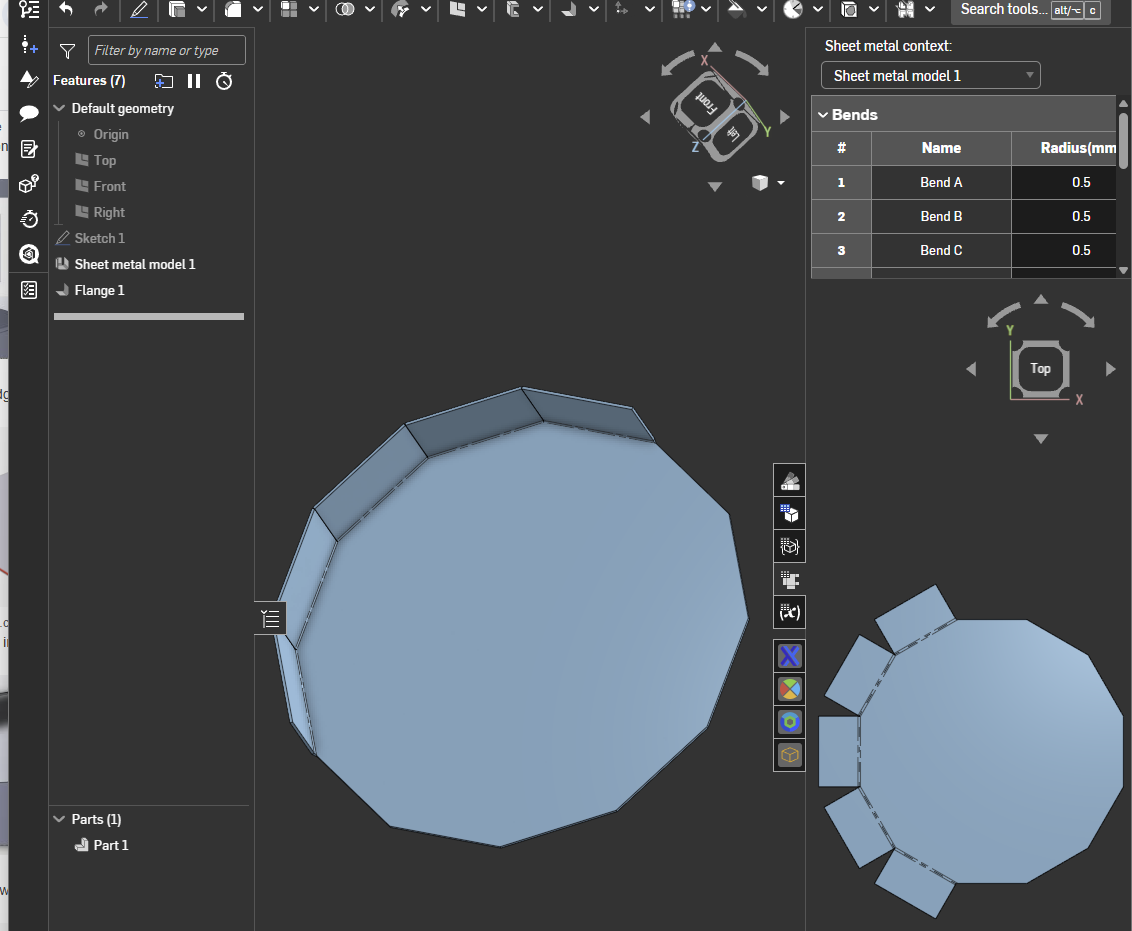1132x931 pixels.
Task: Collapse the Default geometry tree group
Action: pos(59,108)
